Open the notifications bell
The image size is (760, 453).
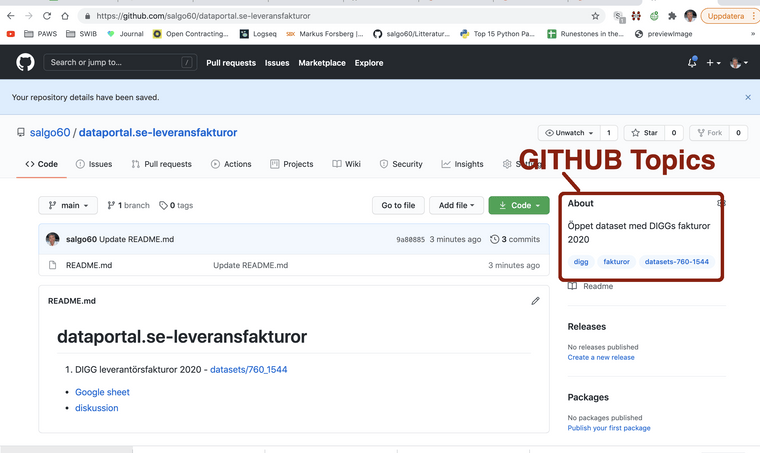pos(691,62)
